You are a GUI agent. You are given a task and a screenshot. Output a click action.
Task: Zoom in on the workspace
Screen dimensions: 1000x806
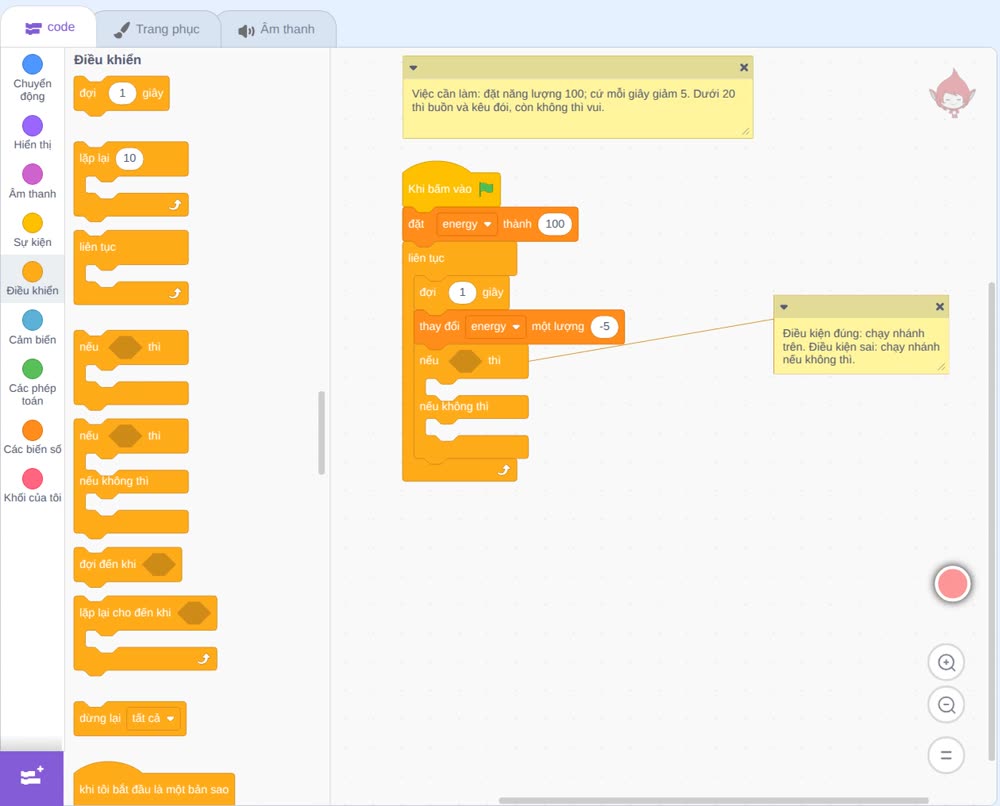[946, 663]
